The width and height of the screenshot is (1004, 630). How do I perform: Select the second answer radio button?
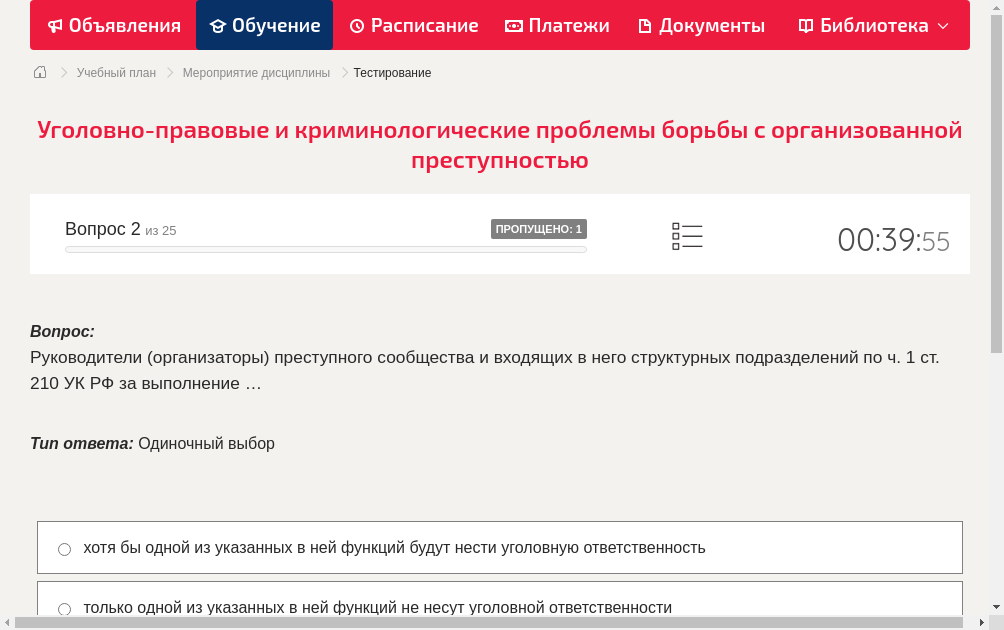click(x=64, y=608)
